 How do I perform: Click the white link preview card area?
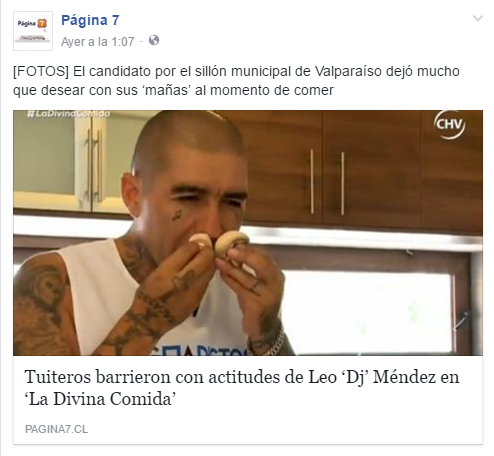(248, 400)
